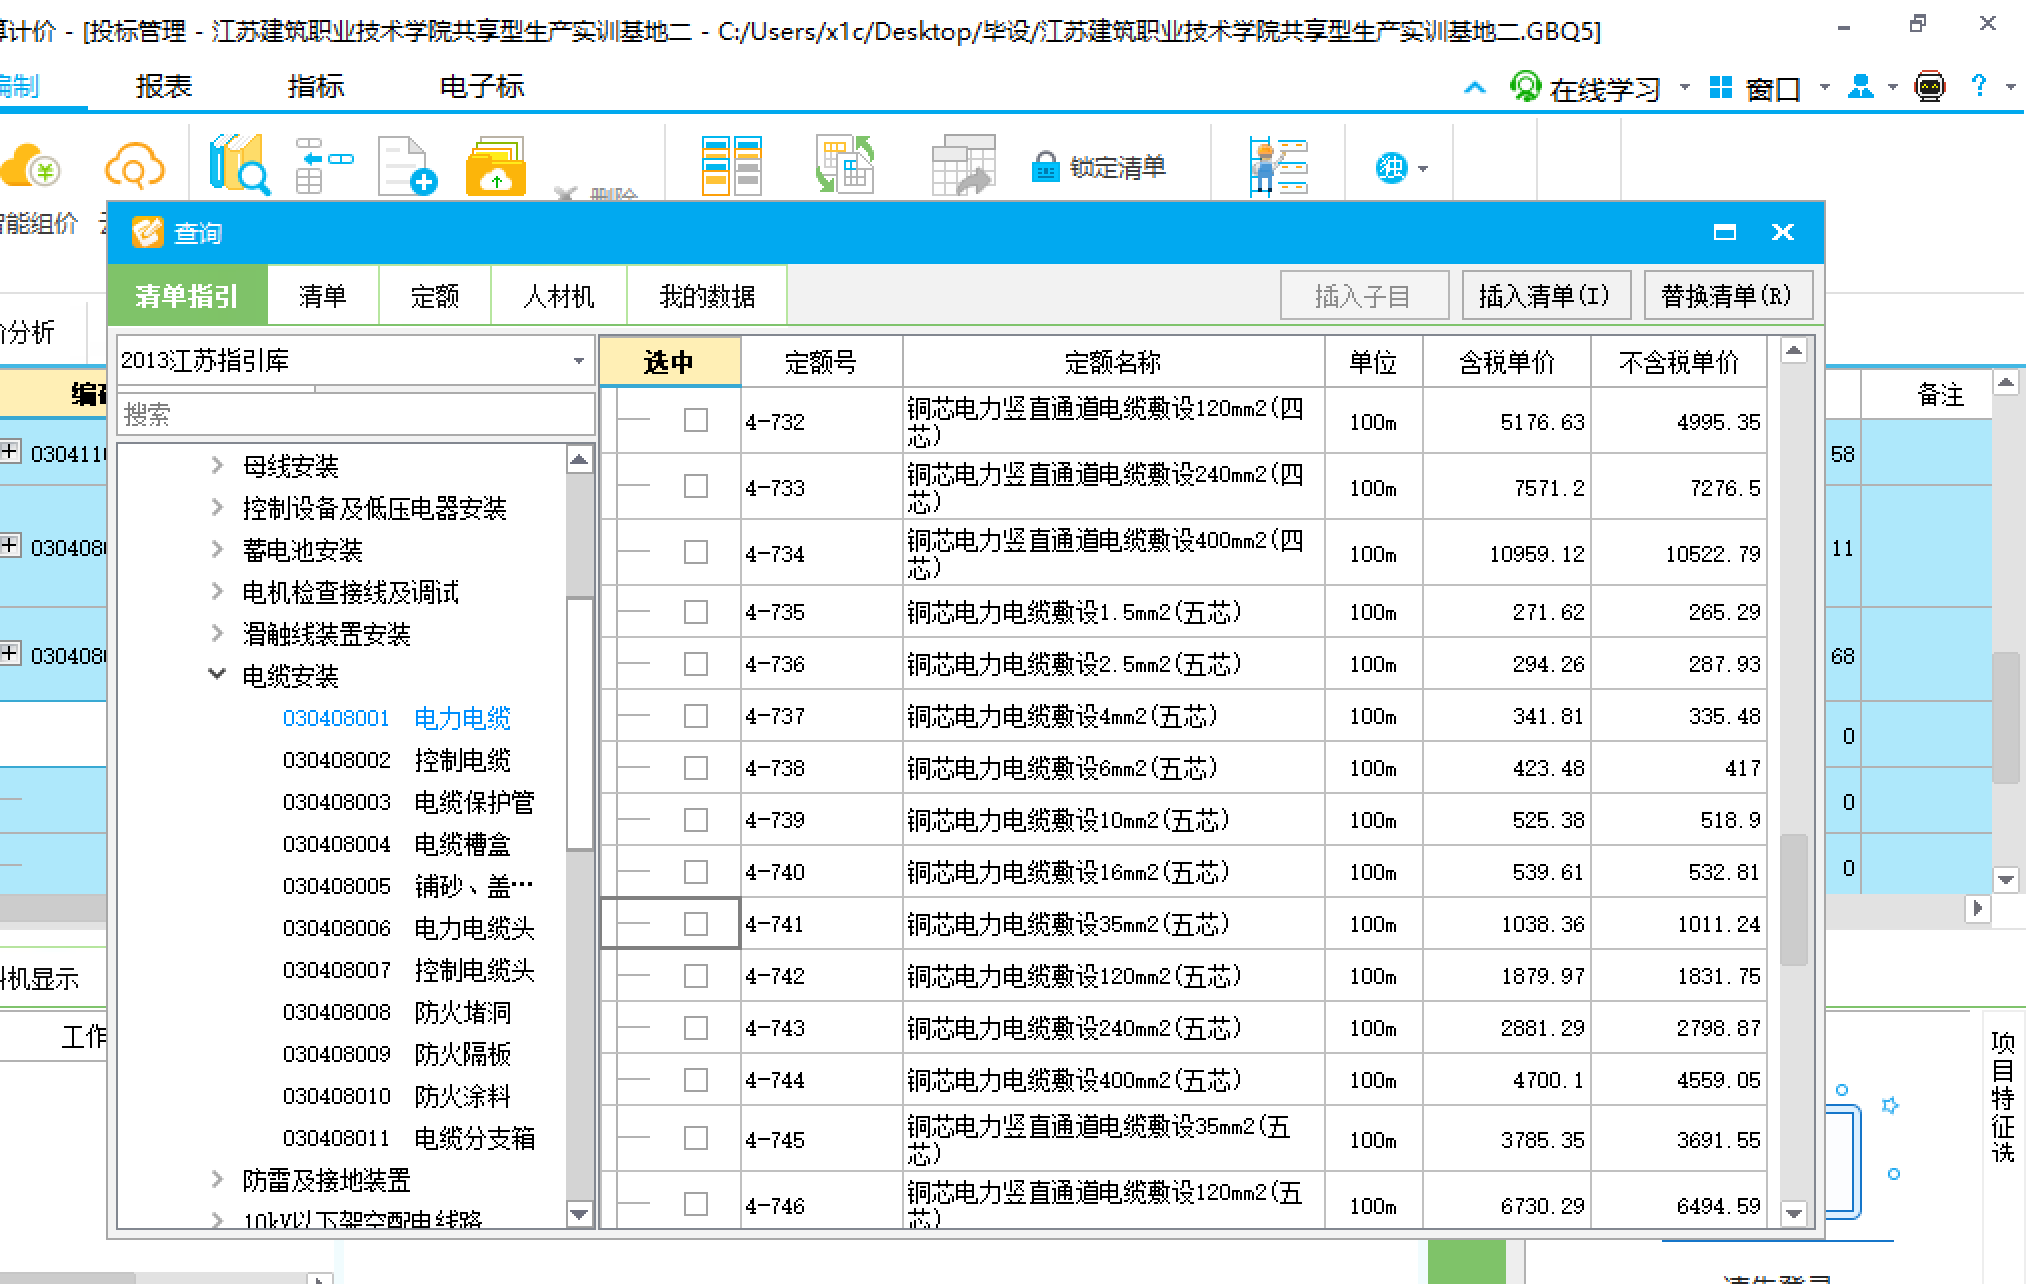This screenshot has height=1284, width=2026.
Task: Expand the 母线安装 tree node
Action: (x=217, y=465)
